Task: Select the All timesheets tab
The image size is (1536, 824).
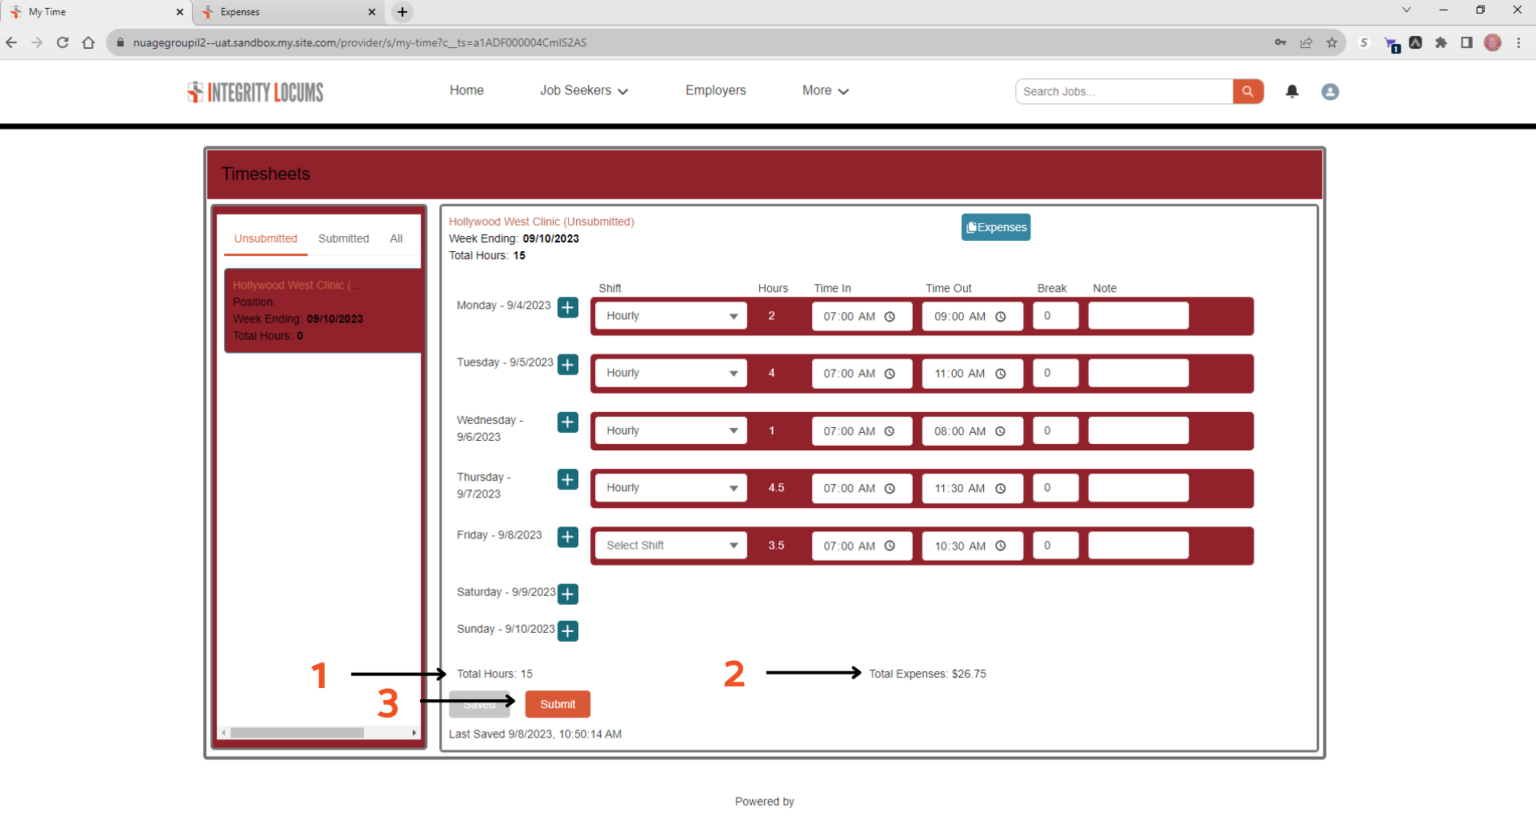Action: (396, 239)
